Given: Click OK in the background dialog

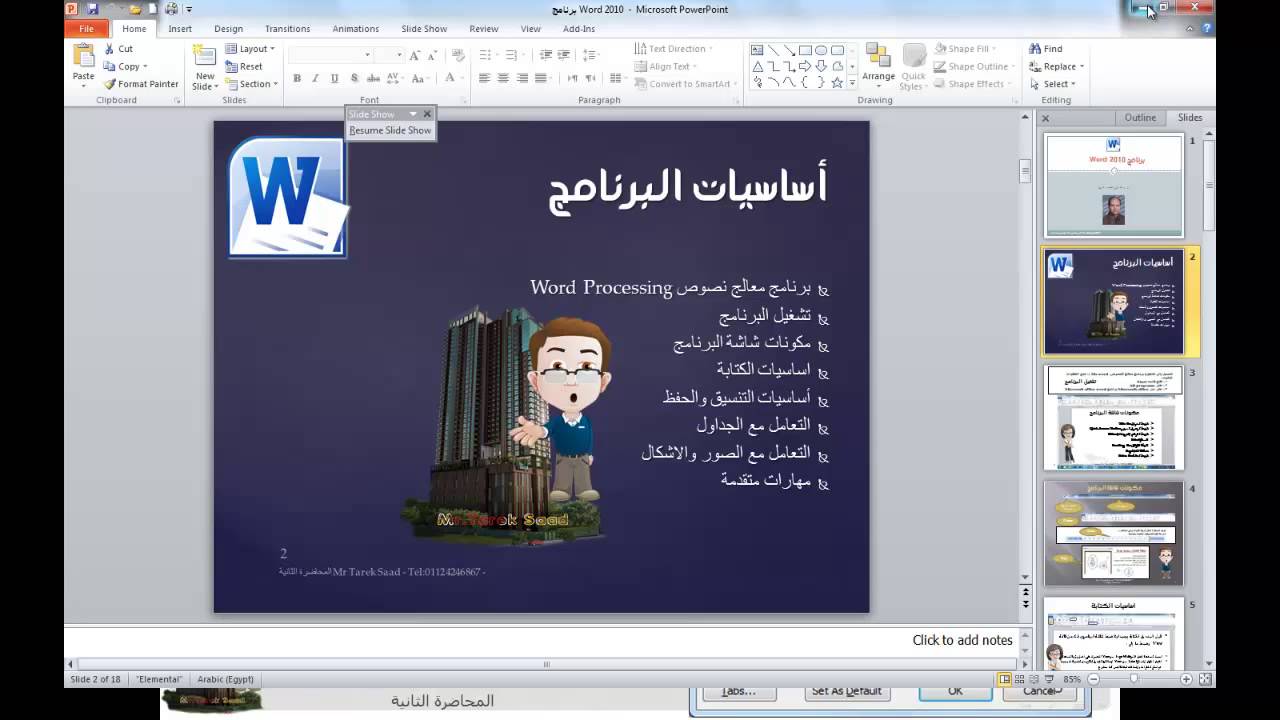Looking at the screenshot, I should click(955, 691).
